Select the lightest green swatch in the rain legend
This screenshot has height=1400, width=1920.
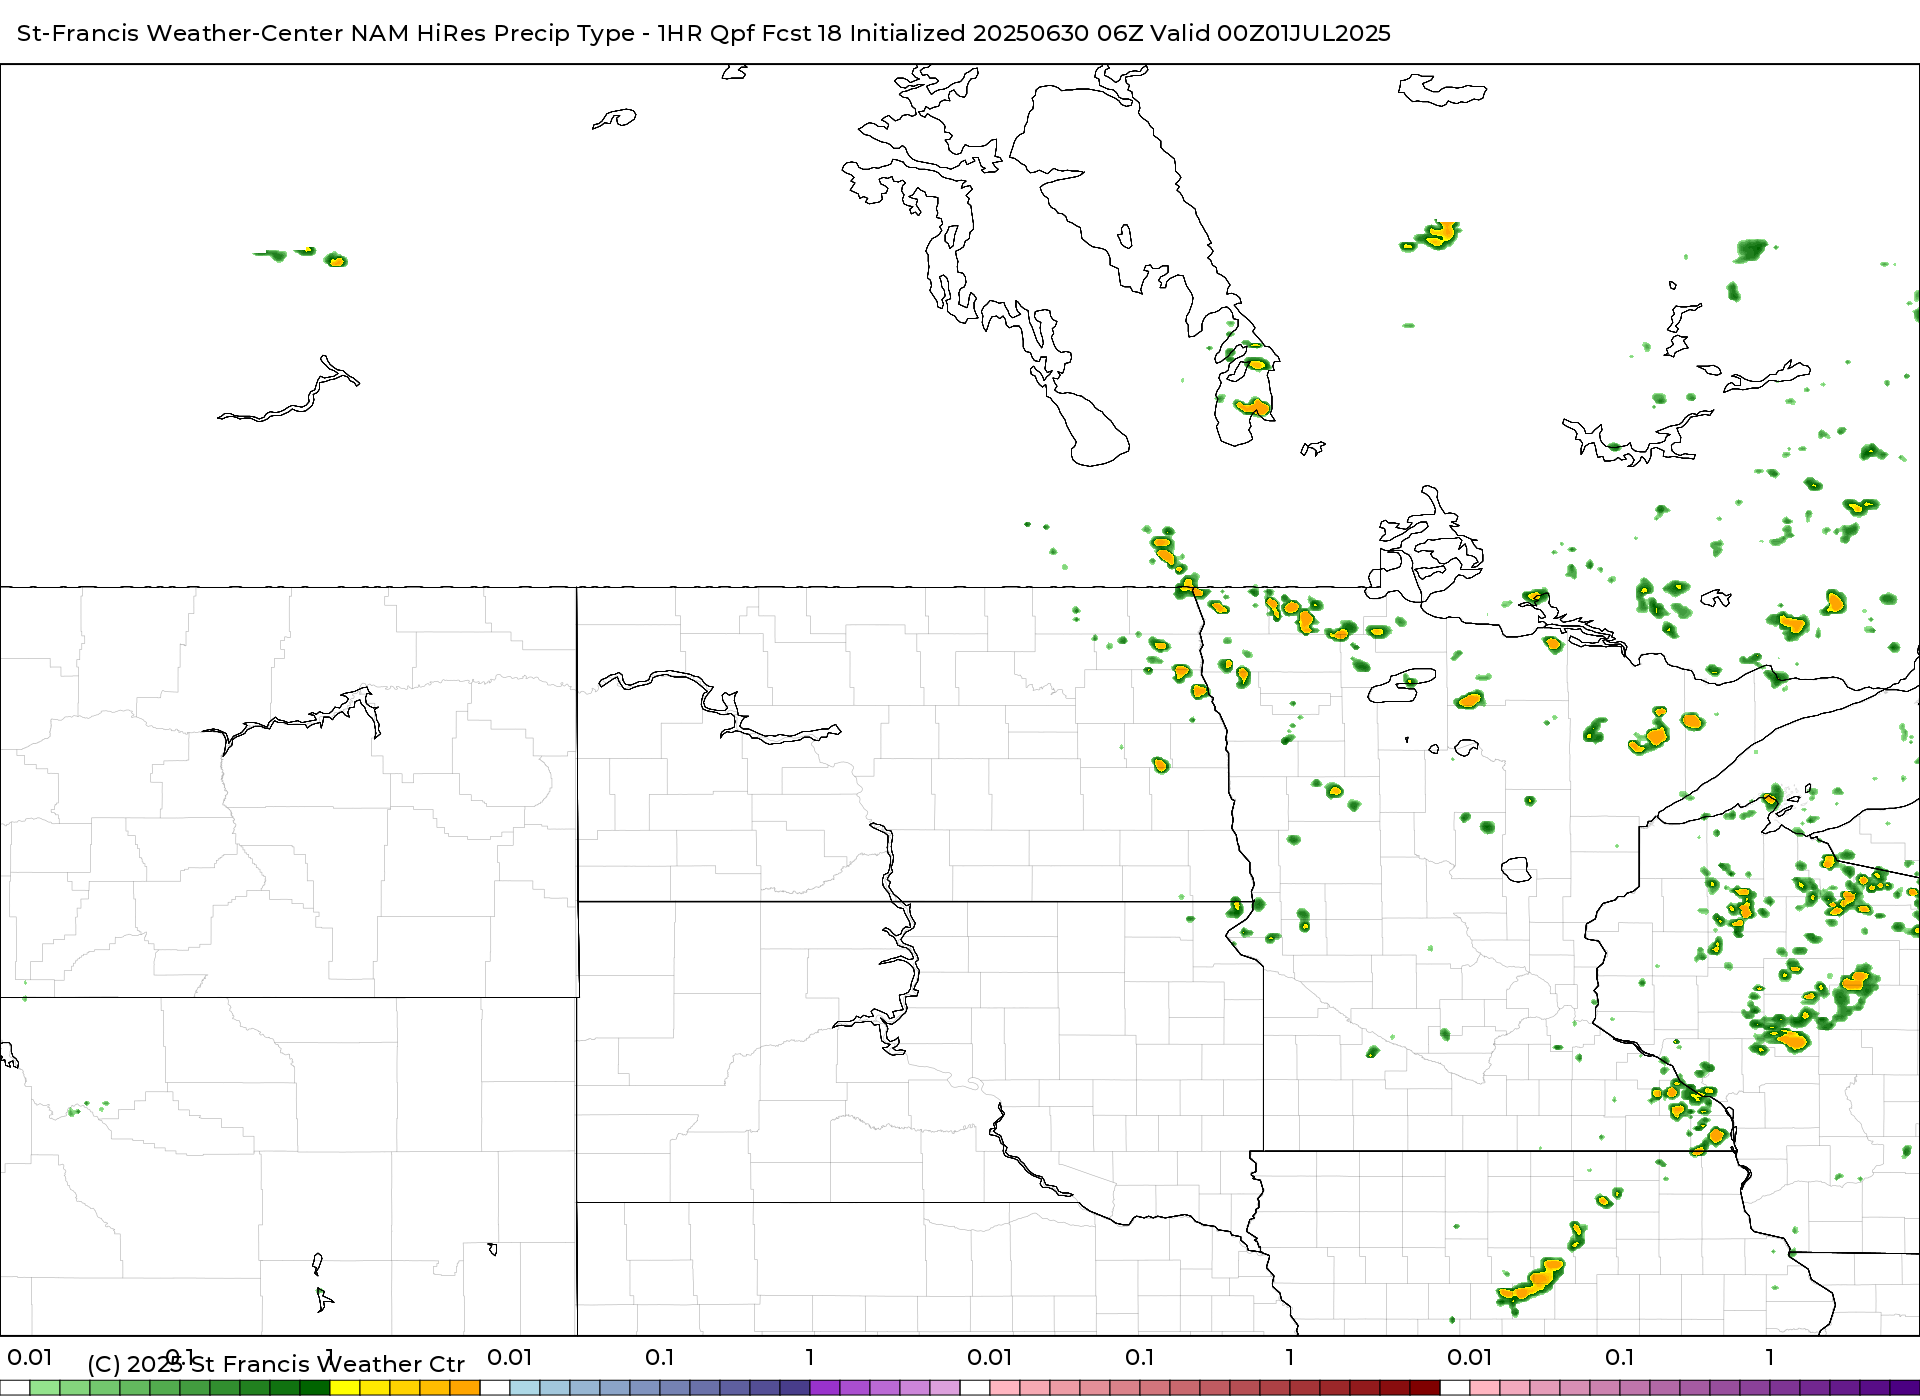click(x=45, y=1388)
